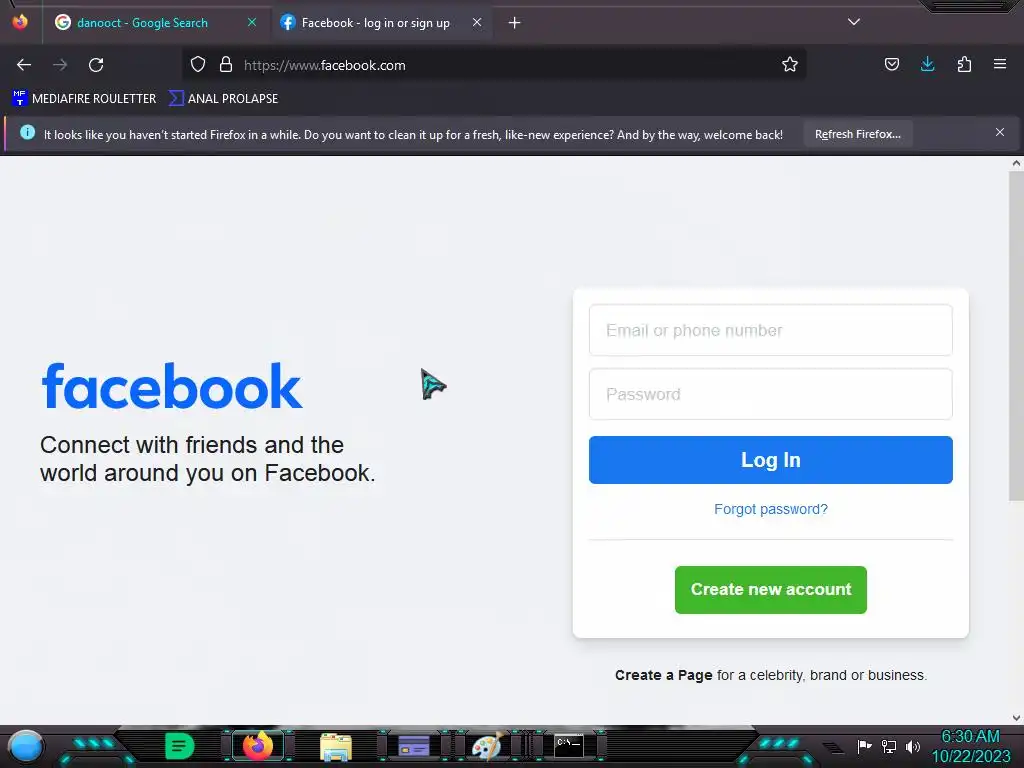Bookmark this page with the star
This screenshot has width=1024, height=768.
pos(790,65)
